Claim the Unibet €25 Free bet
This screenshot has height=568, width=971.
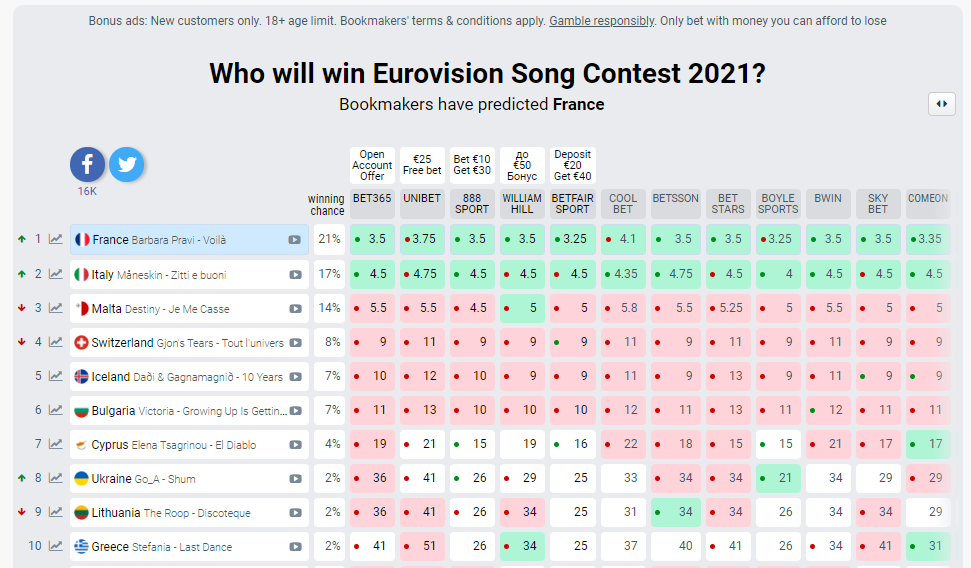[422, 165]
